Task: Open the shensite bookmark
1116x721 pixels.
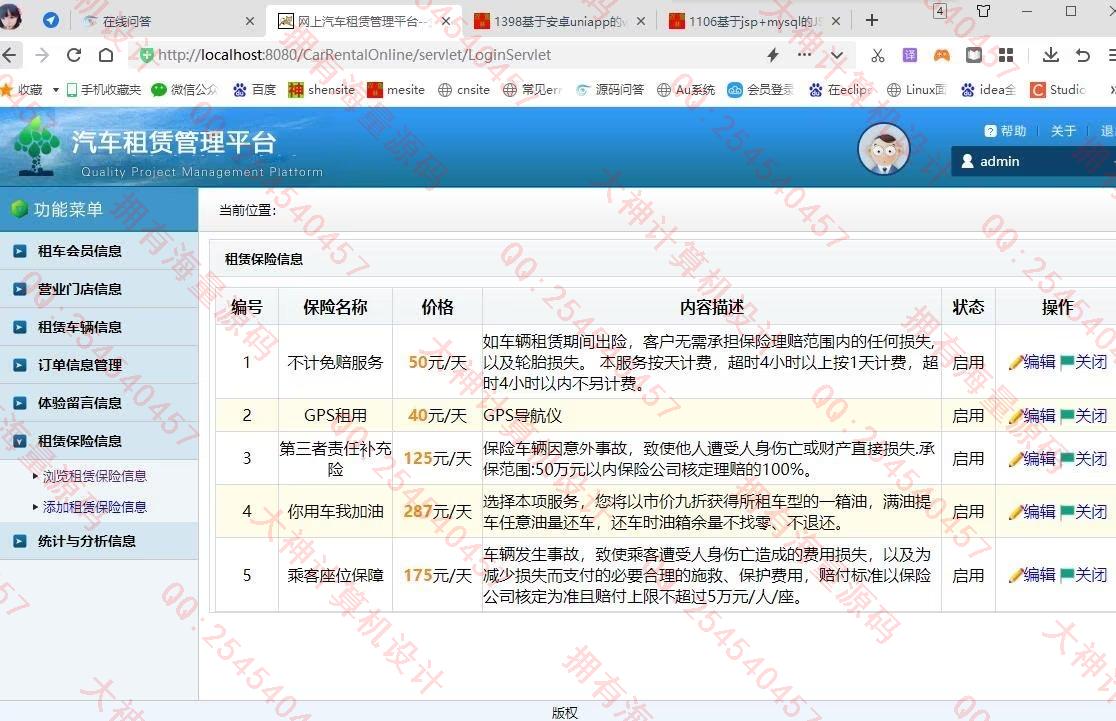Action: click(x=321, y=90)
